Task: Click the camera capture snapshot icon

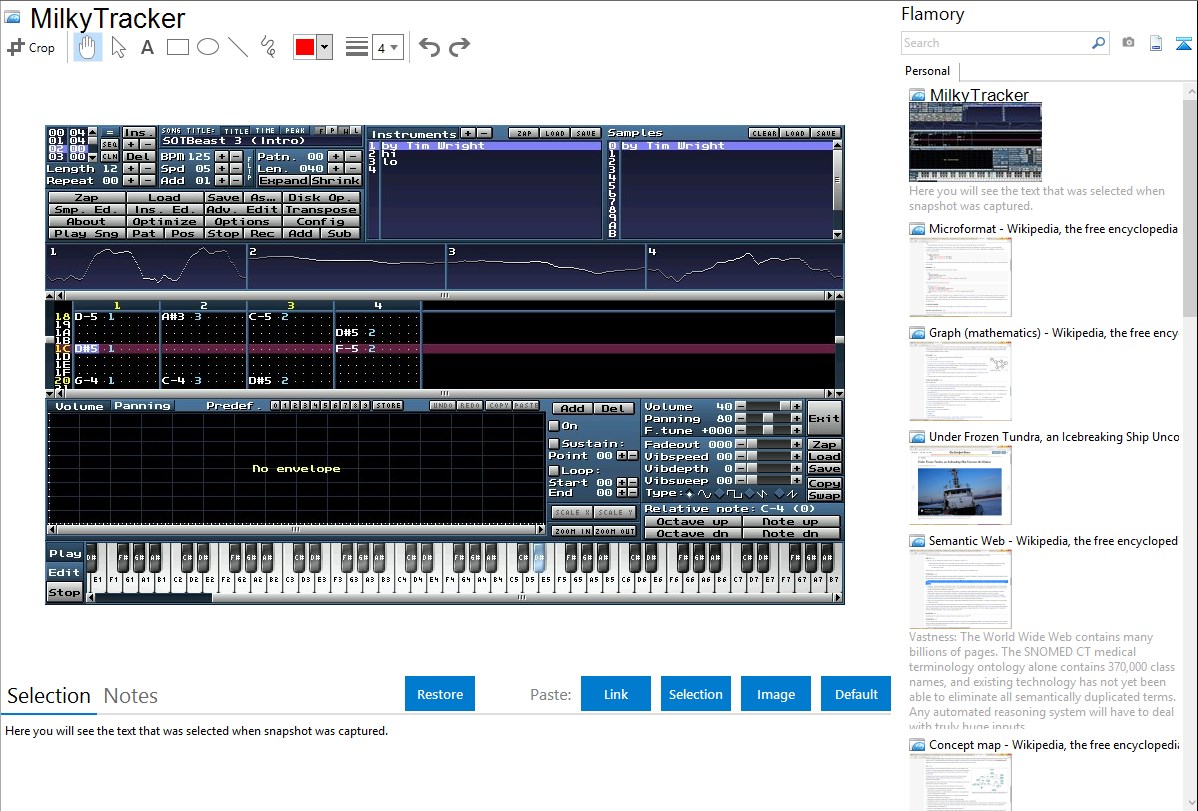Action: click(x=1128, y=43)
